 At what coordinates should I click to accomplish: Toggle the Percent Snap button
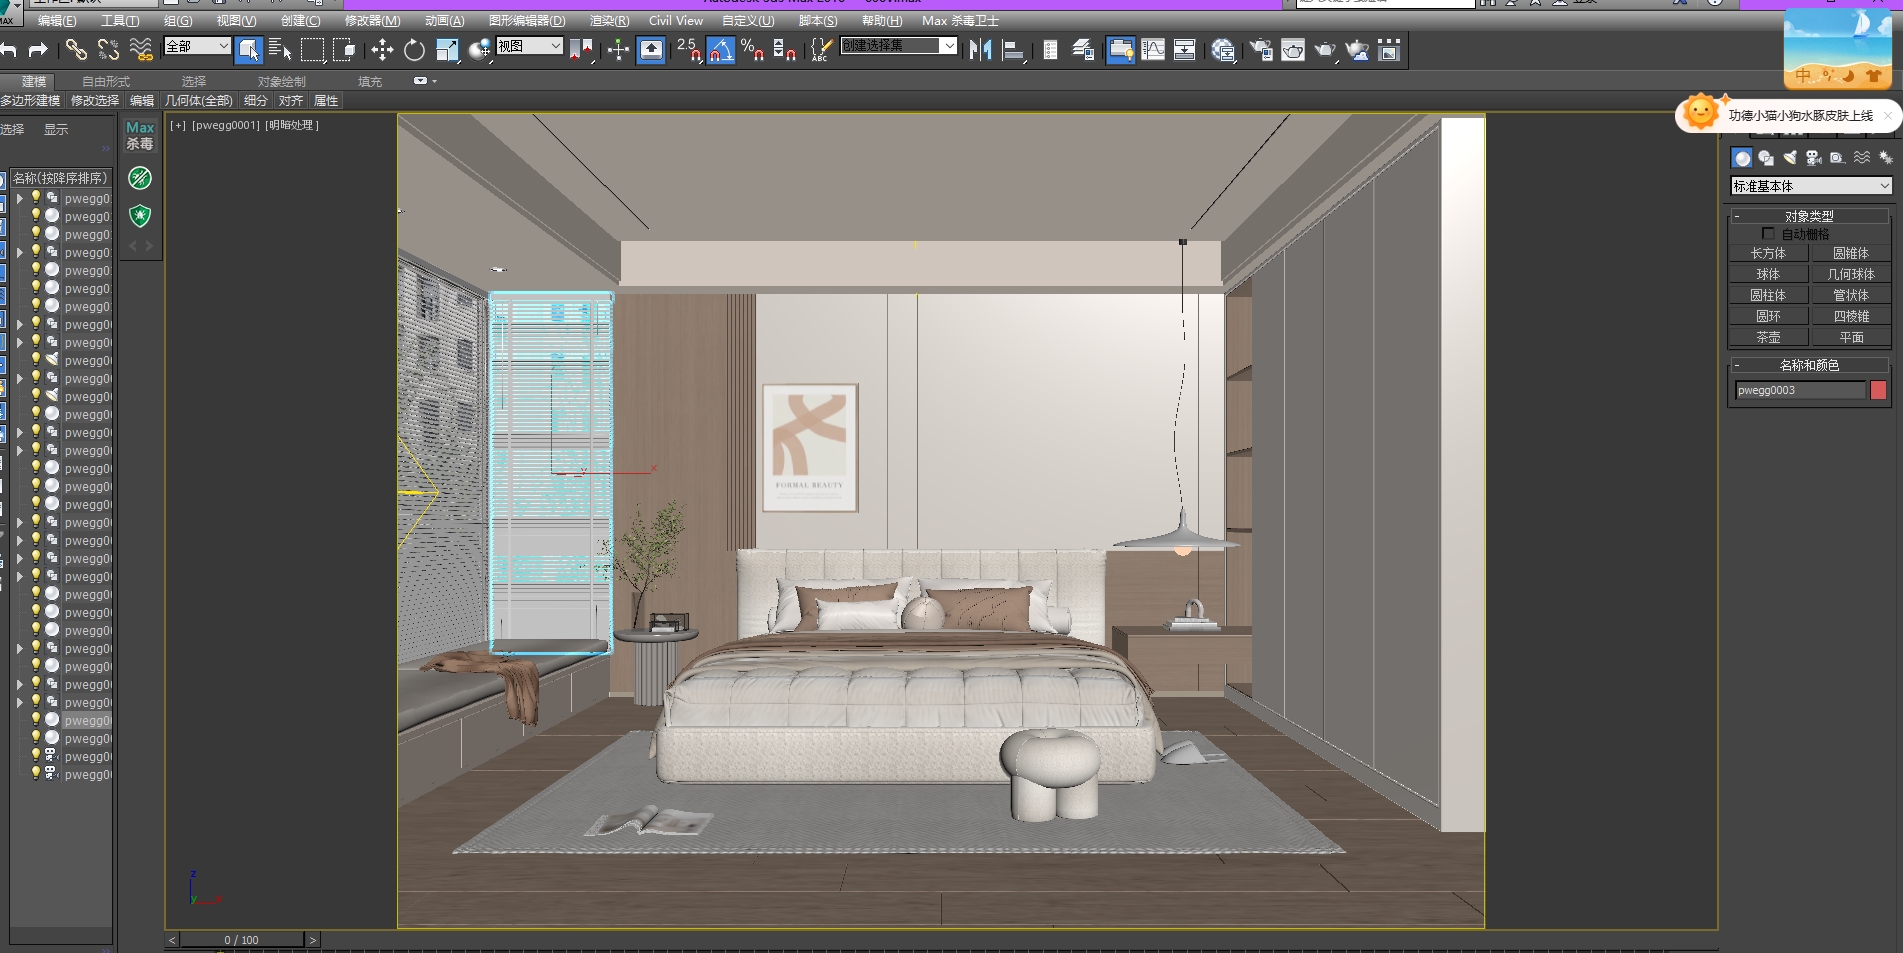tap(752, 50)
